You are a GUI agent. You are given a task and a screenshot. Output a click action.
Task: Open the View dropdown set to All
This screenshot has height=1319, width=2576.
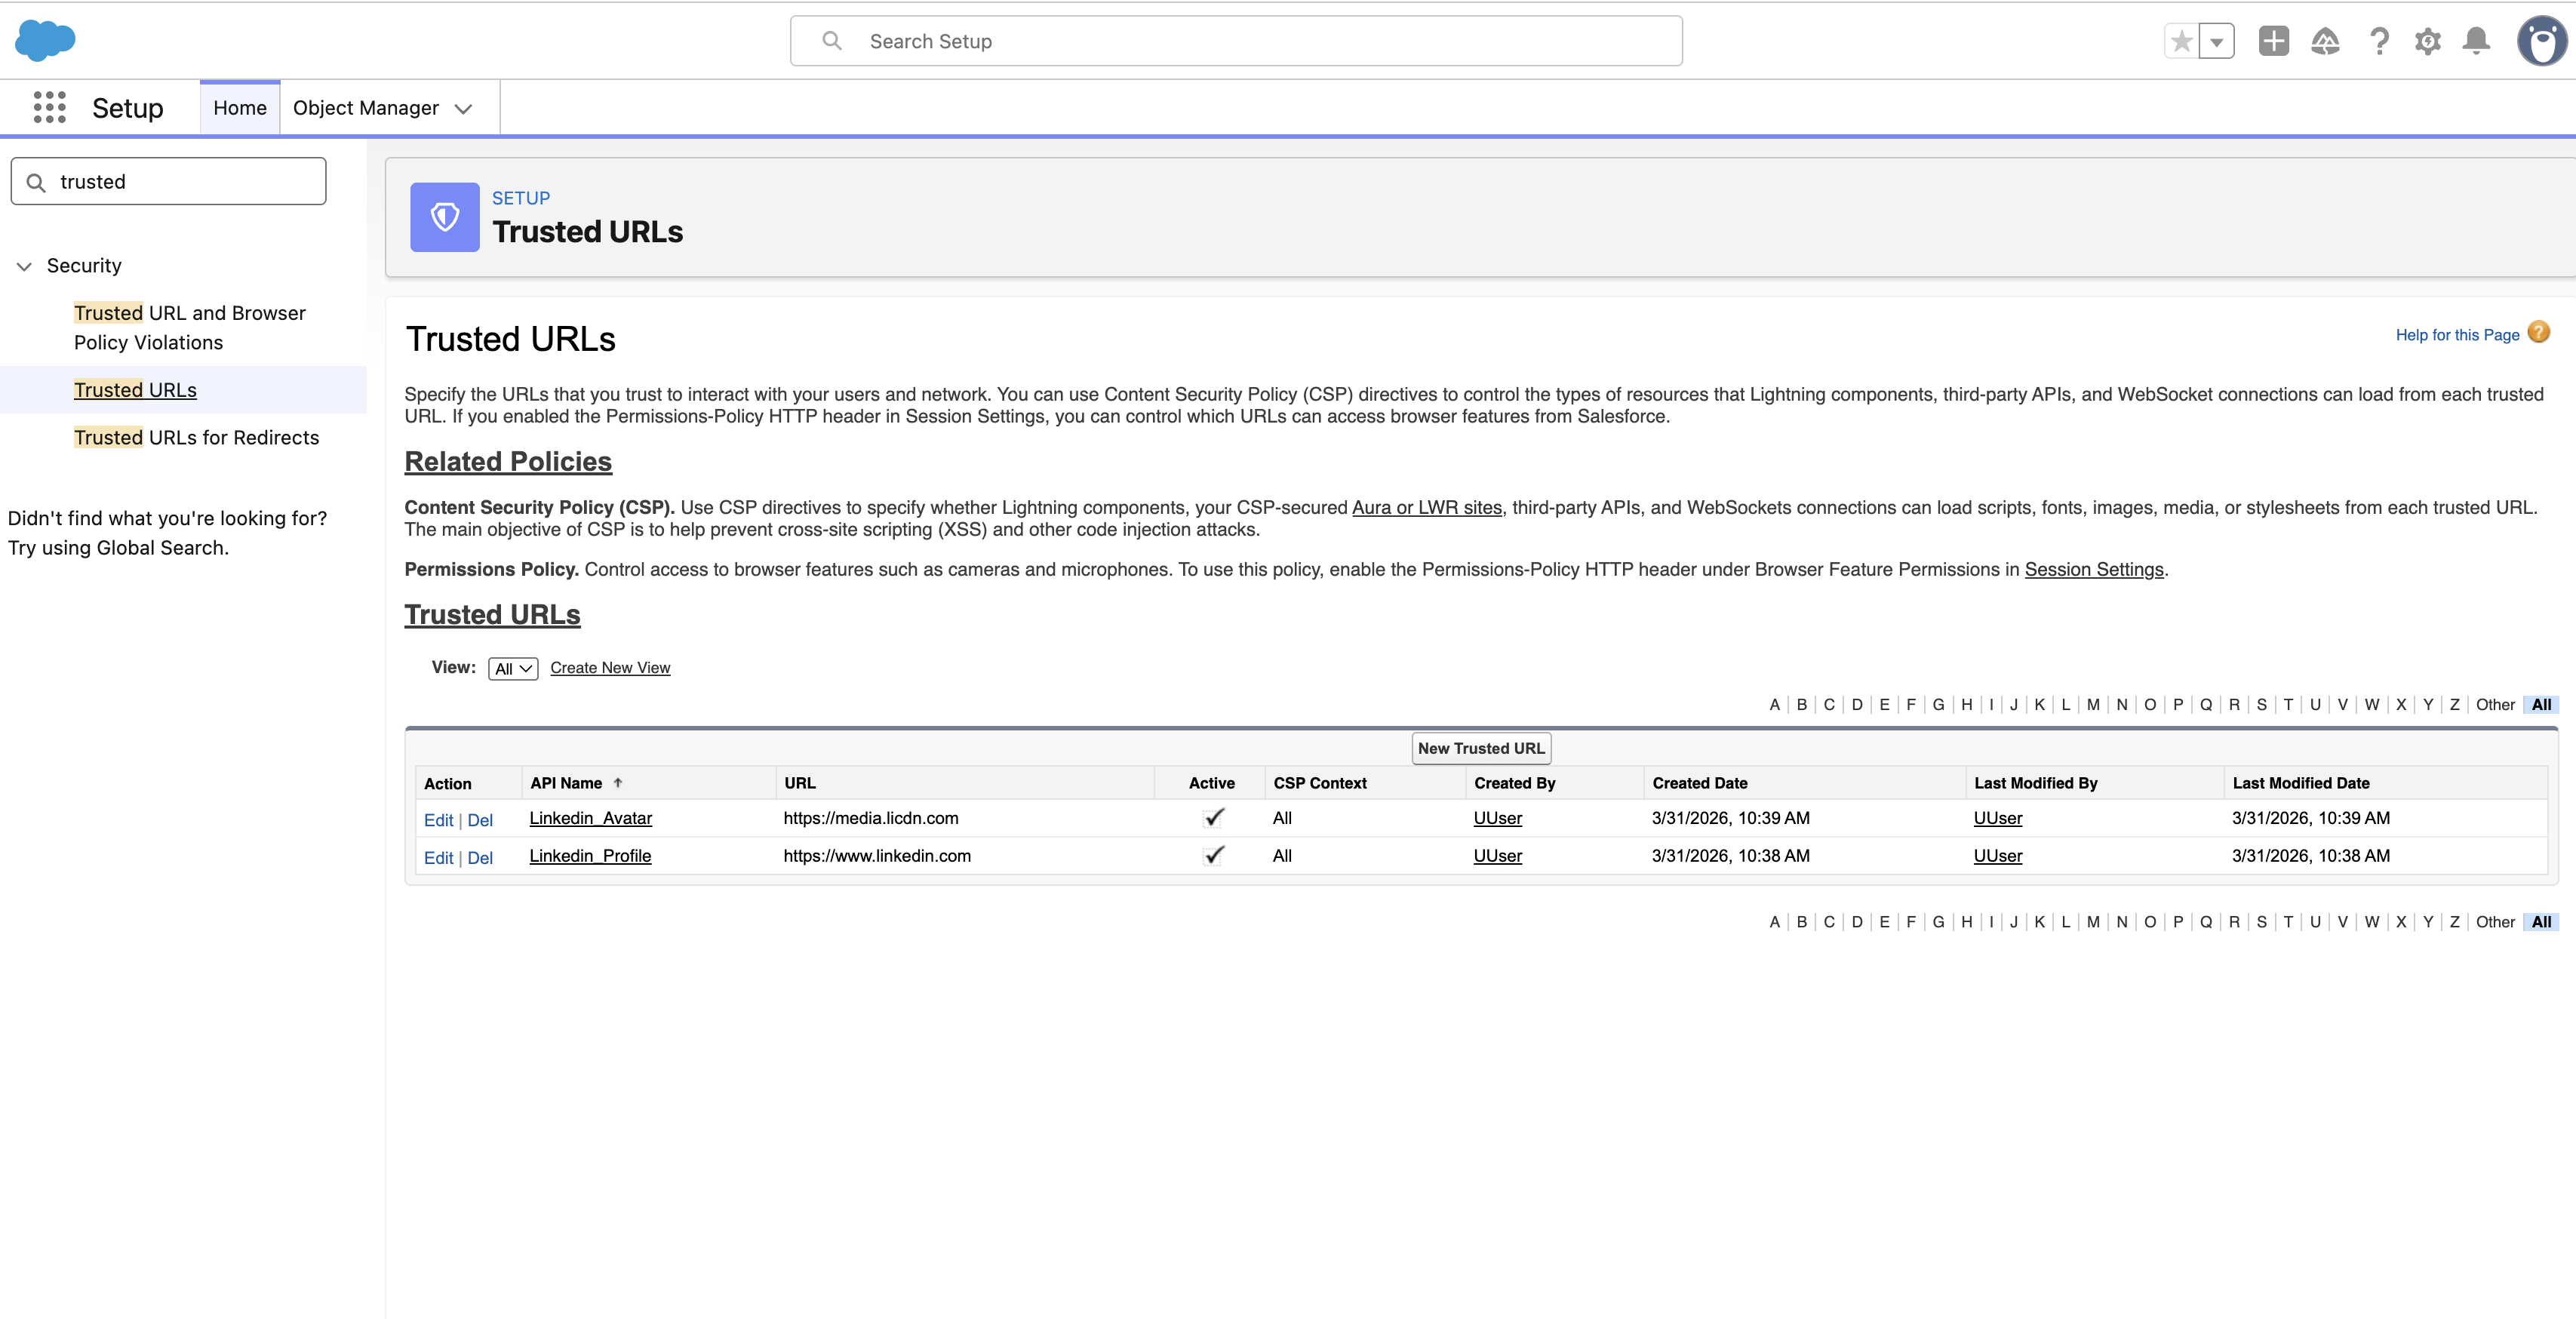click(513, 668)
